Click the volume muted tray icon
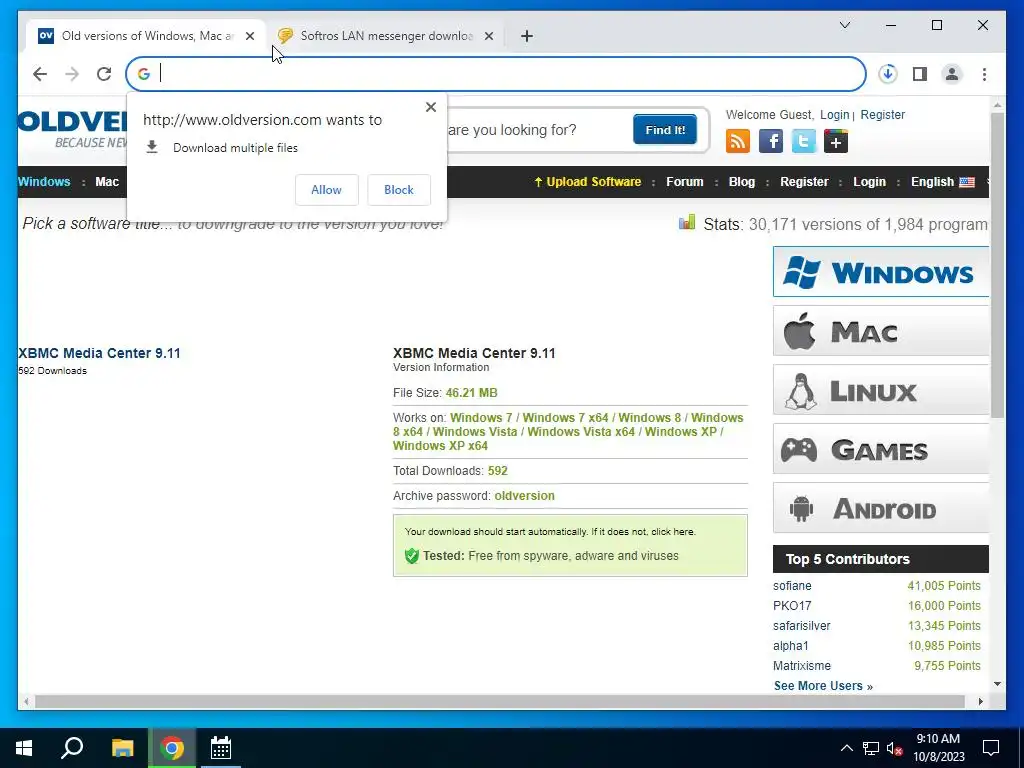Screen dimensions: 1024x768 coord(895,748)
